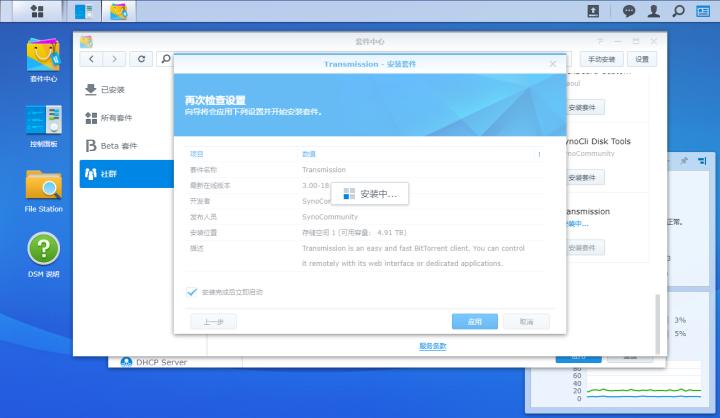Select the Beta 套件 sidebar item
Screen dimensions: 720x418
pos(127,146)
